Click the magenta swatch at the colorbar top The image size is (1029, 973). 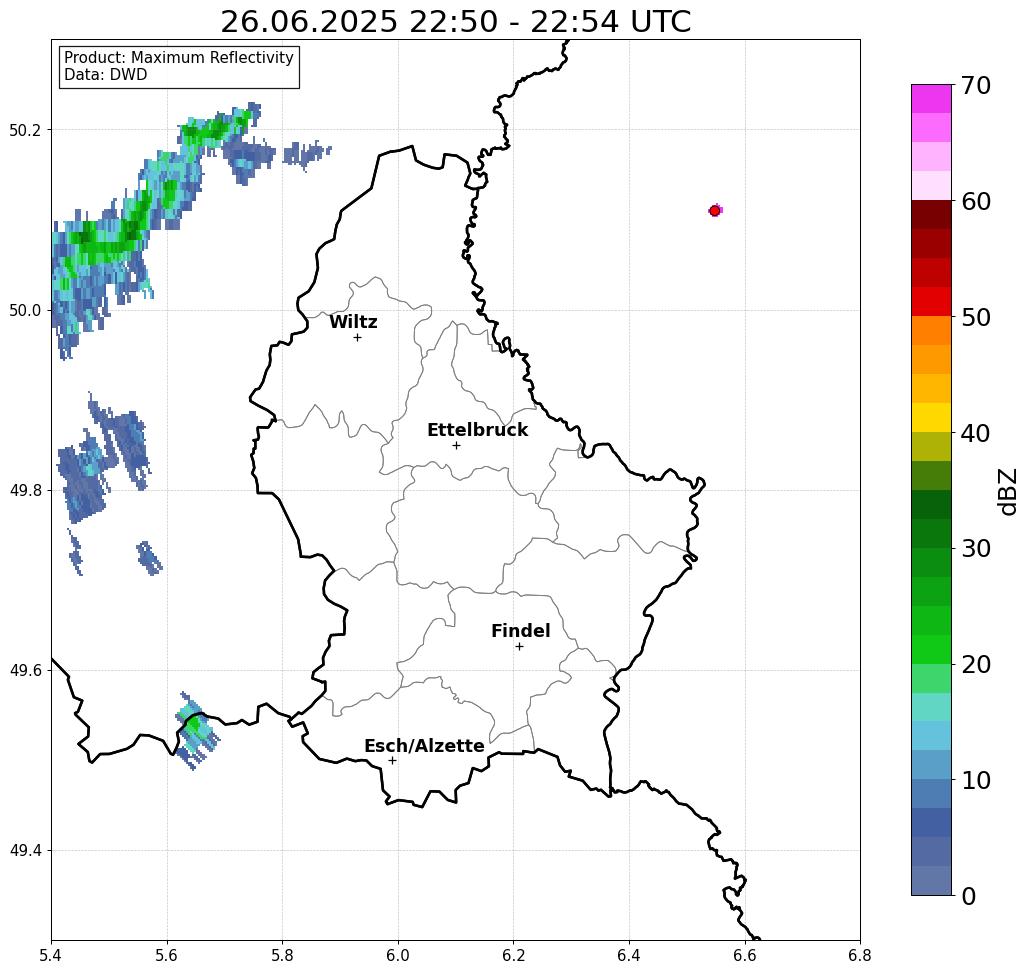[931, 99]
